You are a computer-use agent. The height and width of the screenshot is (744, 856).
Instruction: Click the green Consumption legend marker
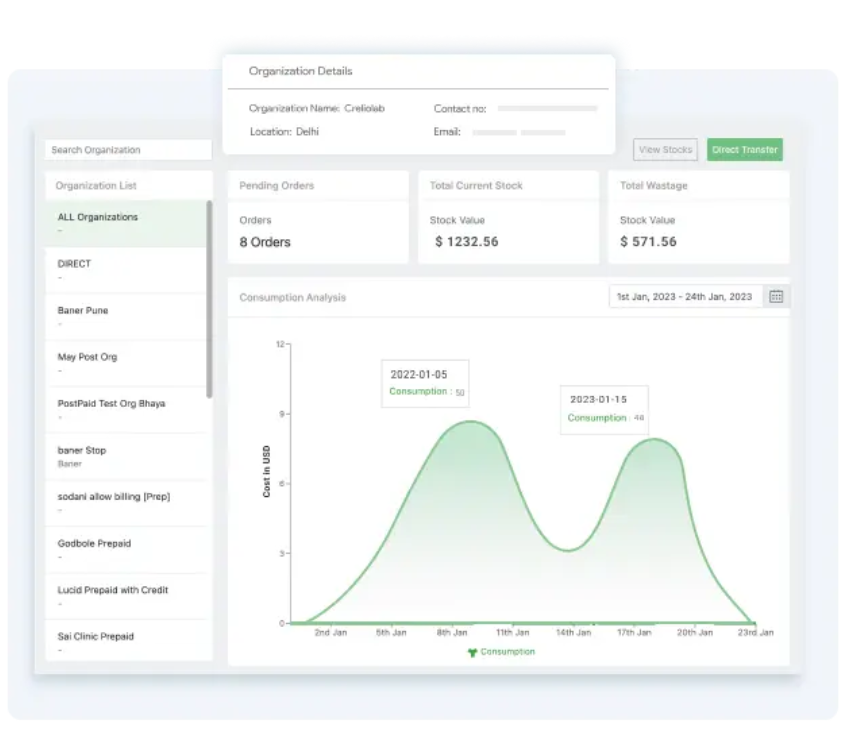click(x=472, y=651)
